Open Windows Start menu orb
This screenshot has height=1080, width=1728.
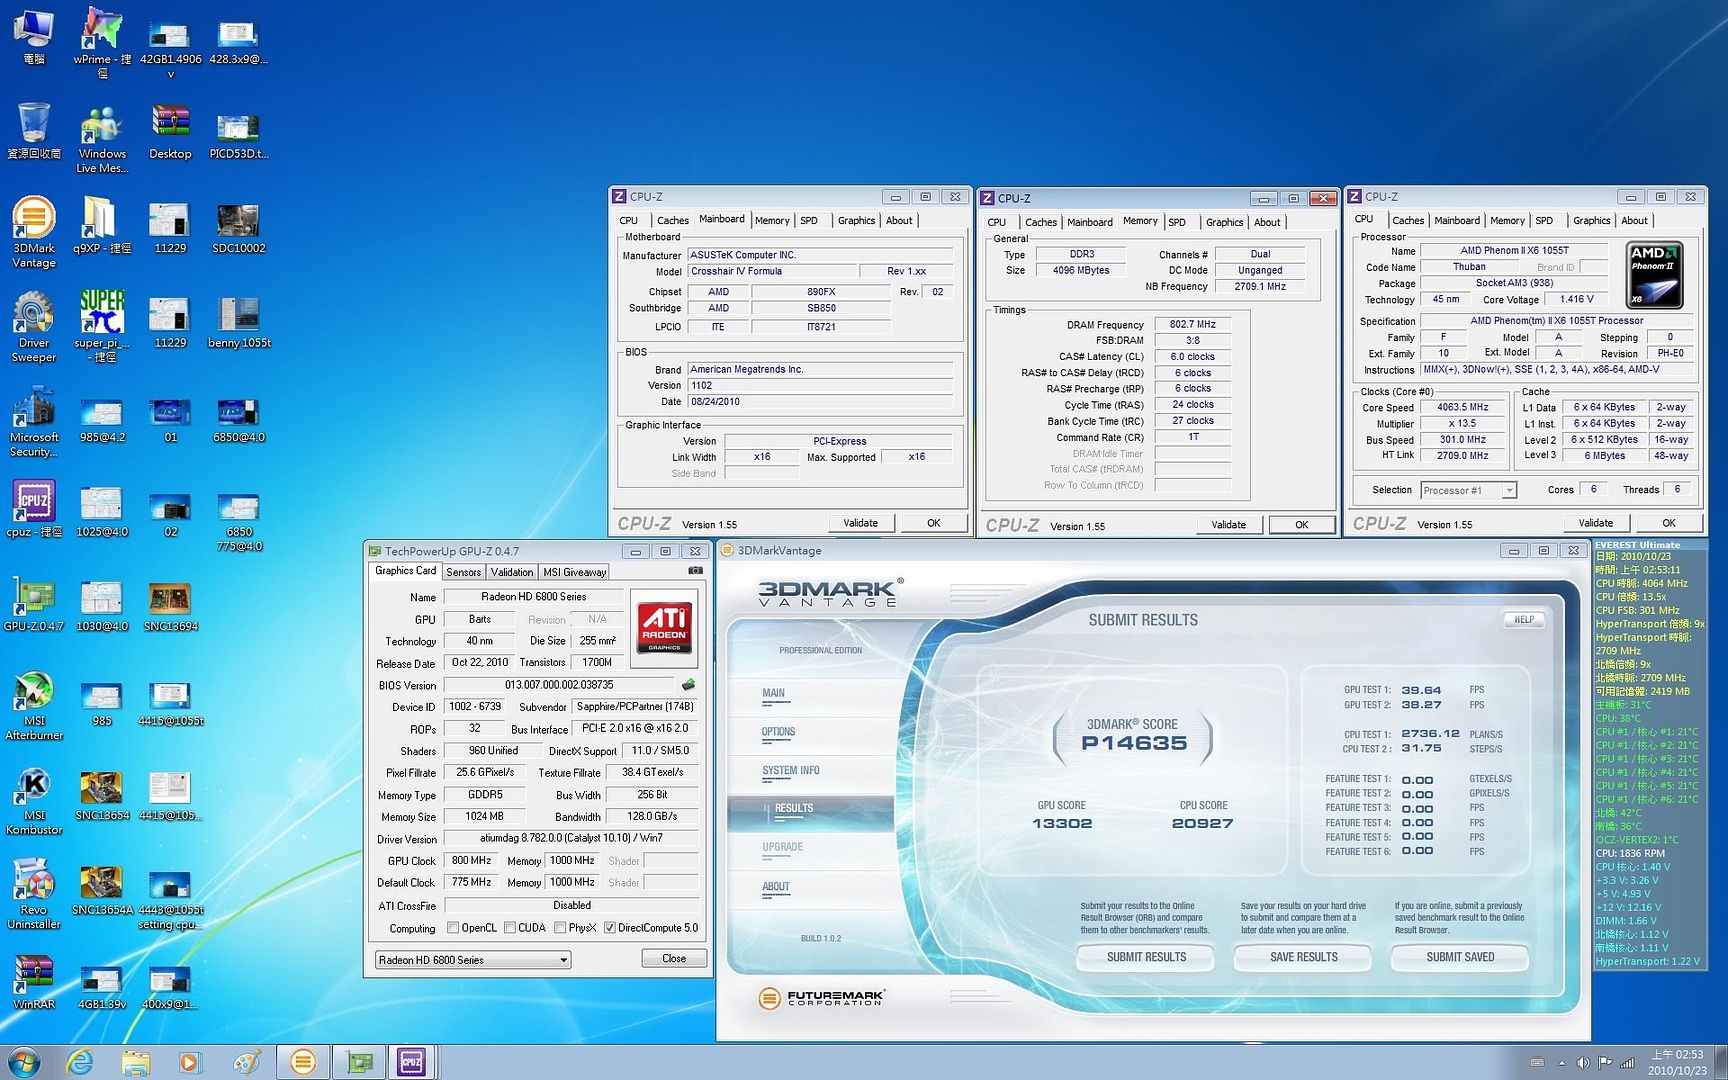coord(23,1061)
